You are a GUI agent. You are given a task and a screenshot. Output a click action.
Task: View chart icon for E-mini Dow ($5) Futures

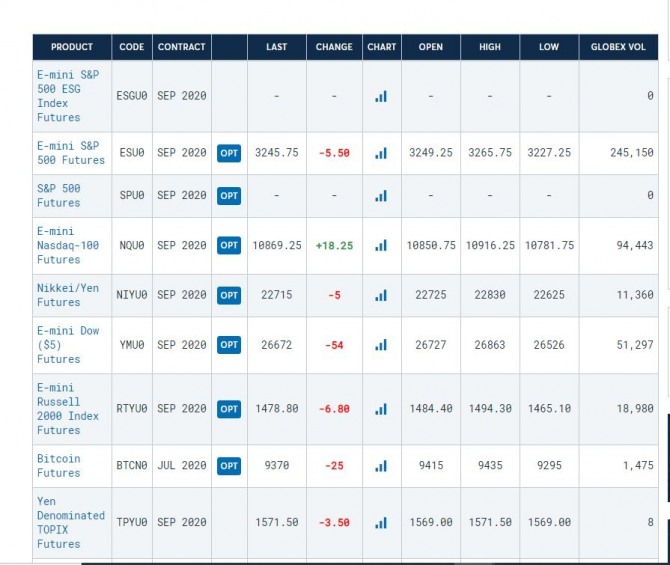tap(381, 345)
